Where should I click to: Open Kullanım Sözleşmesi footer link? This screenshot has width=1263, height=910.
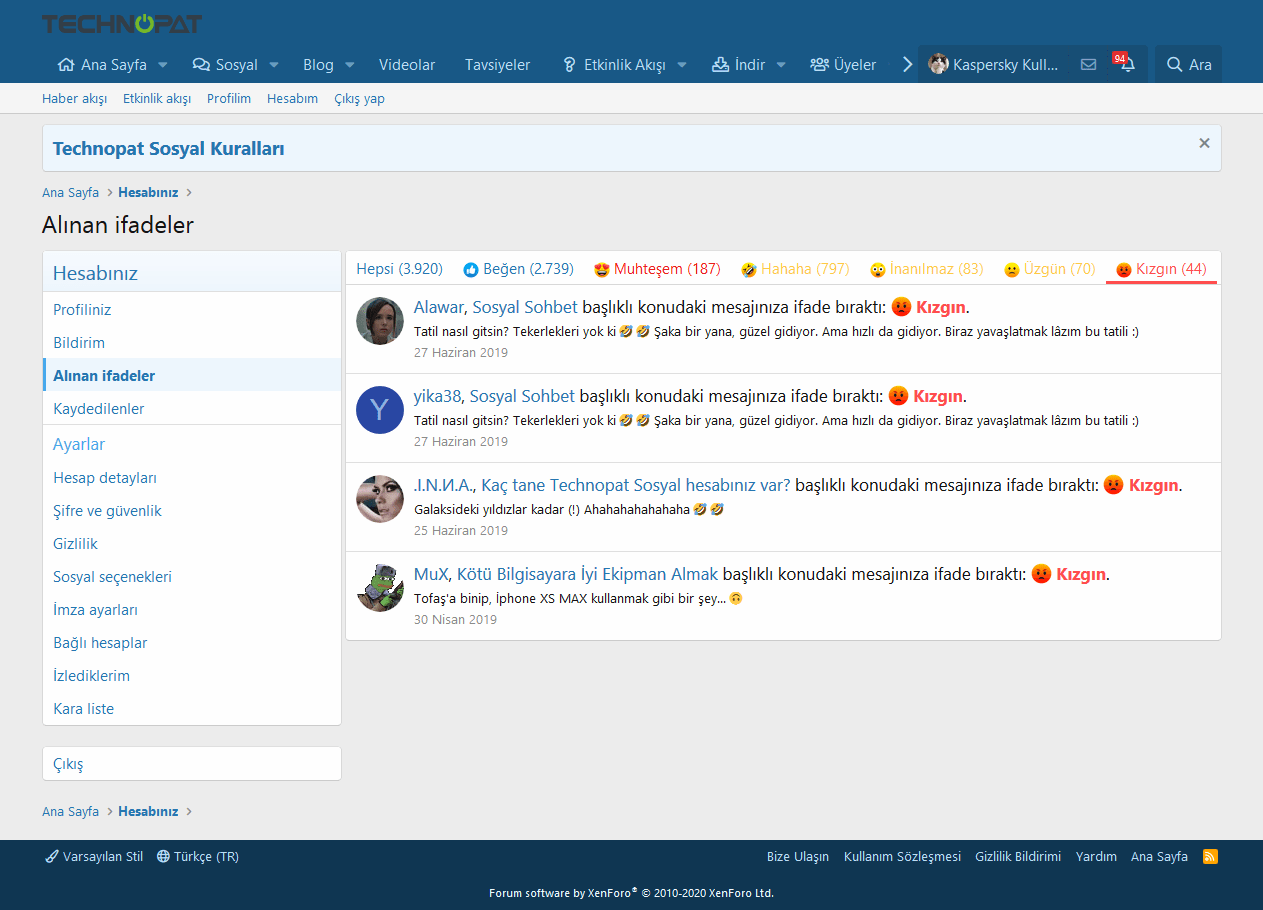click(902, 856)
